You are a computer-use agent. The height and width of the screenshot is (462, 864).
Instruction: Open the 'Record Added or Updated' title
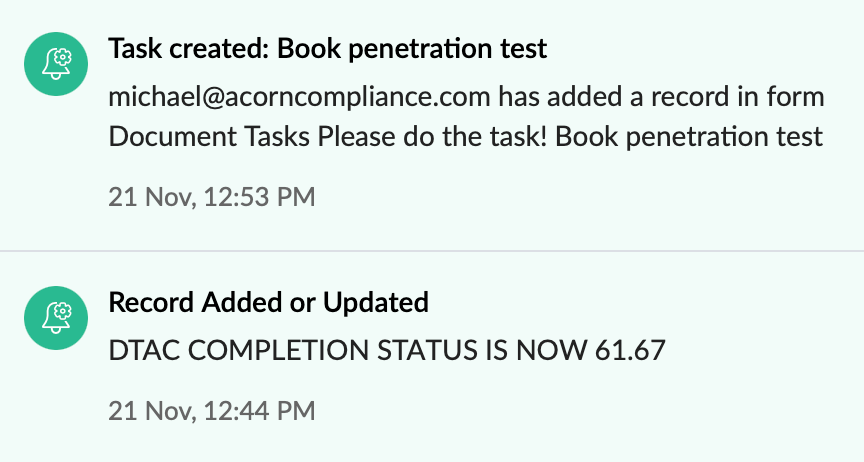[268, 301]
